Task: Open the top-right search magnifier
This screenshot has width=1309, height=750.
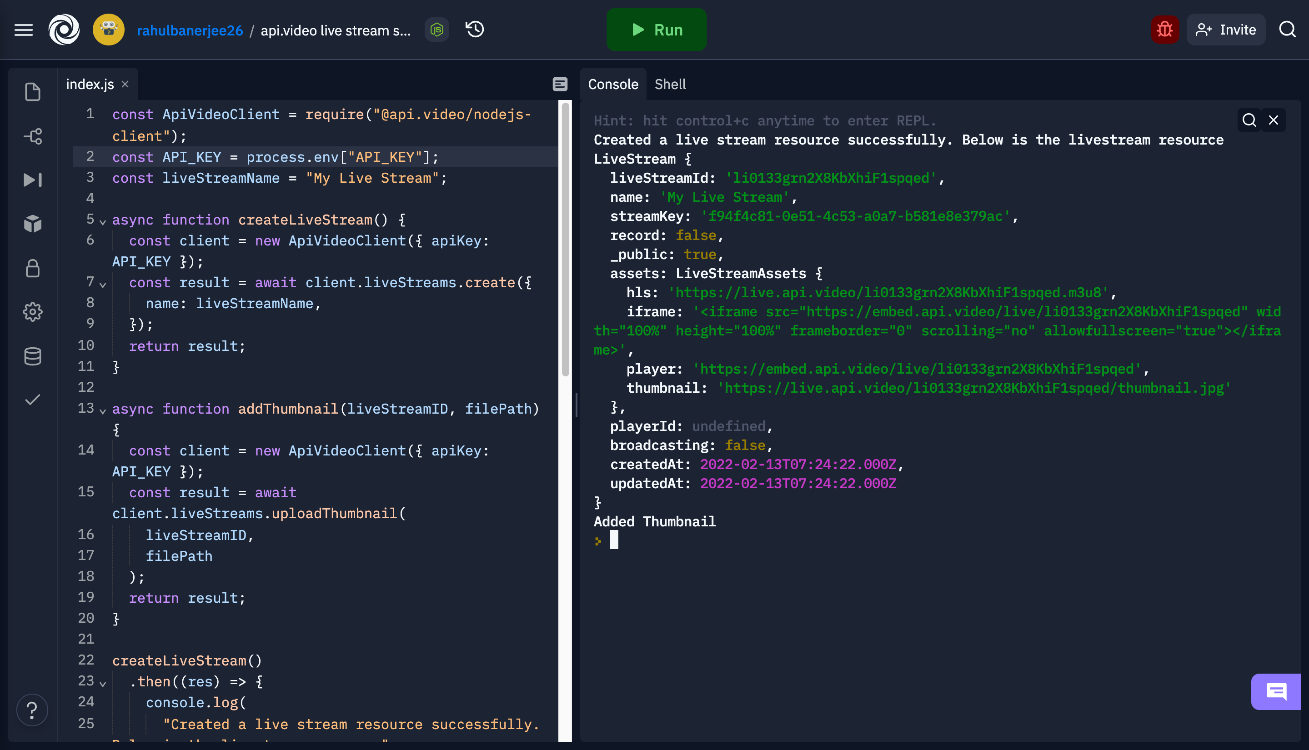Action: pyautogui.click(x=1288, y=30)
